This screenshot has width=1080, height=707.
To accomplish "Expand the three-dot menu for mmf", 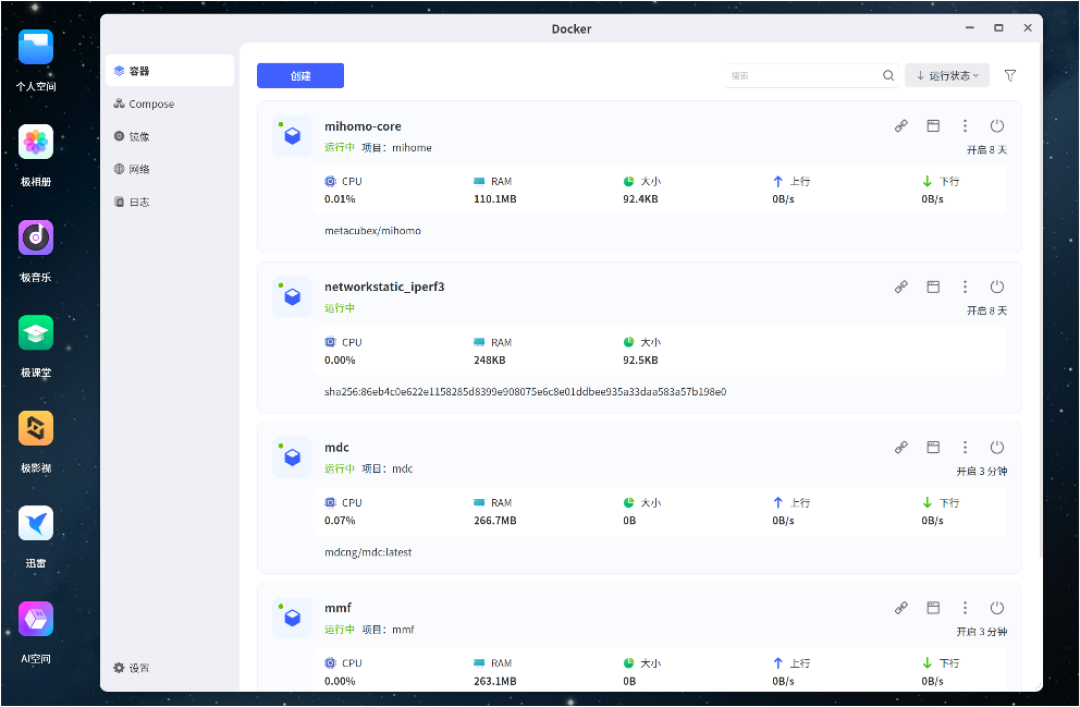I will click(965, 608).
